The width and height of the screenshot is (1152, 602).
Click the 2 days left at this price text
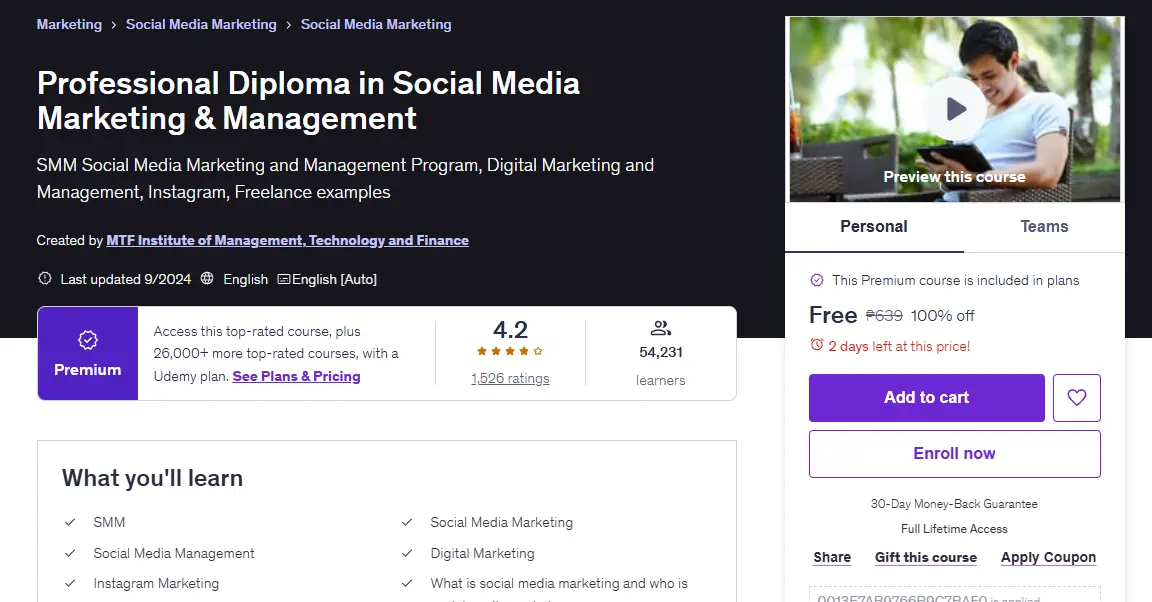[899, 346]
